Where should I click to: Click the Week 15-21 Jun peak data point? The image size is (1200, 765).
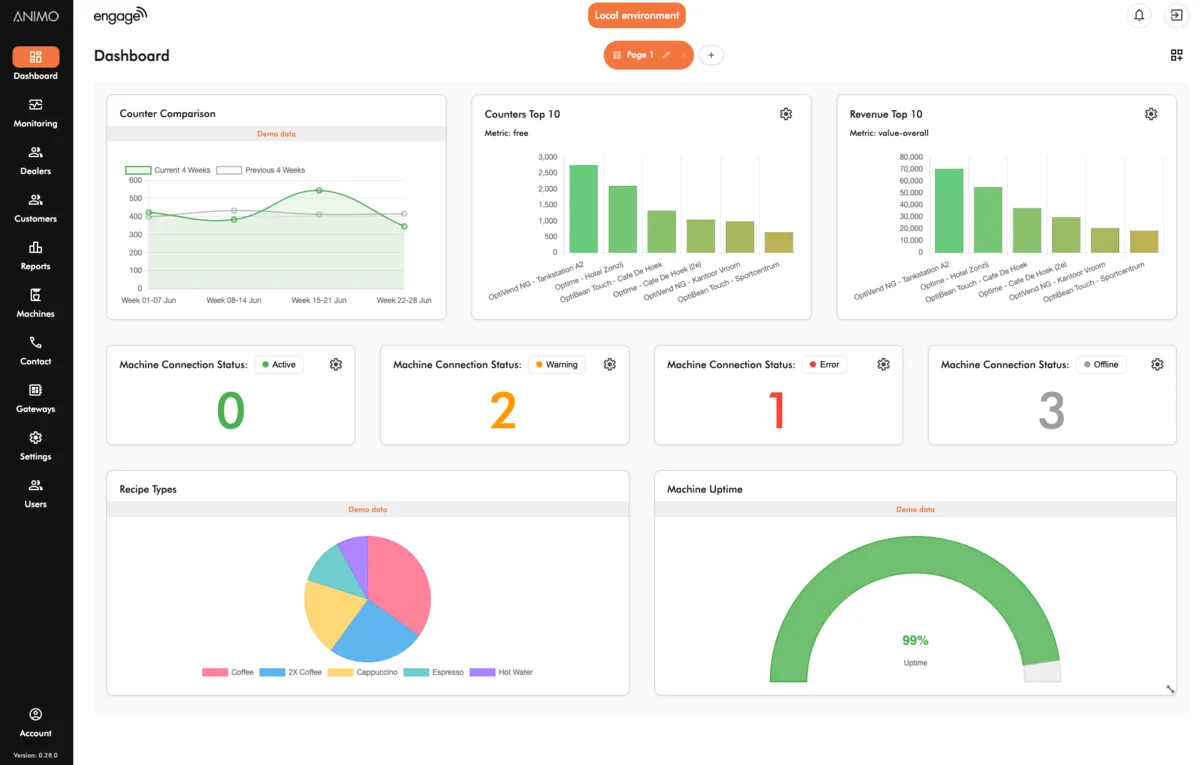[319, 190]
